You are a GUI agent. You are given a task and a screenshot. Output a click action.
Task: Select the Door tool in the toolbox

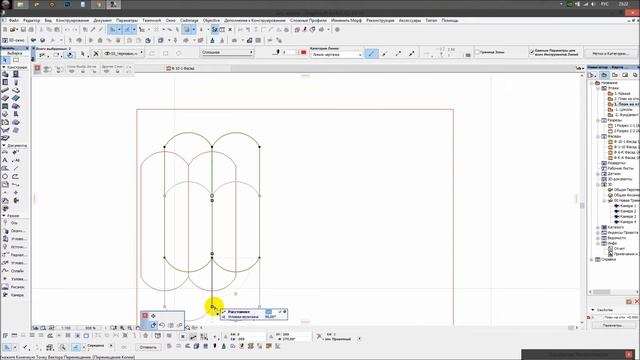click(16, 74)
